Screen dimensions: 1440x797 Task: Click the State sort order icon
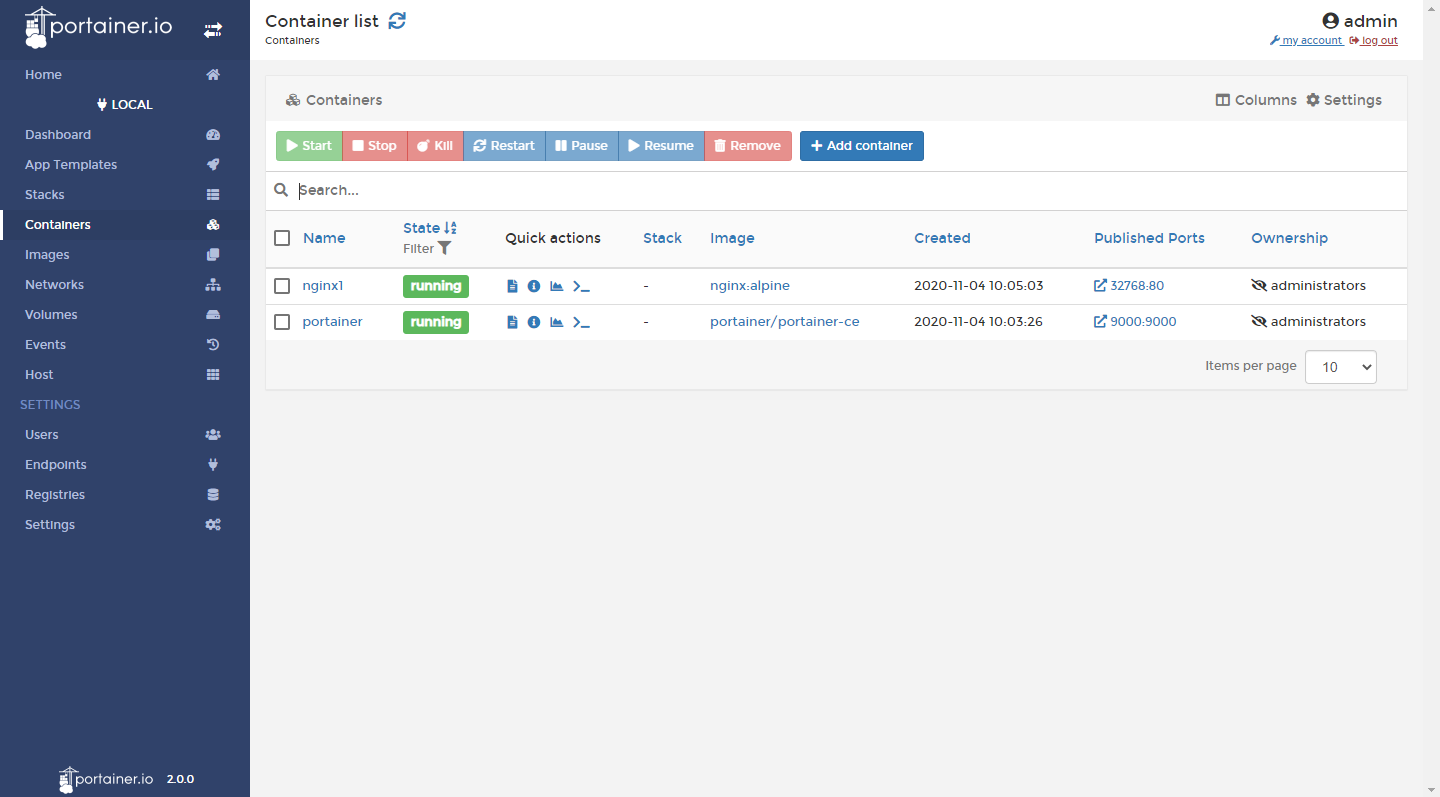(x=450, y=228)
